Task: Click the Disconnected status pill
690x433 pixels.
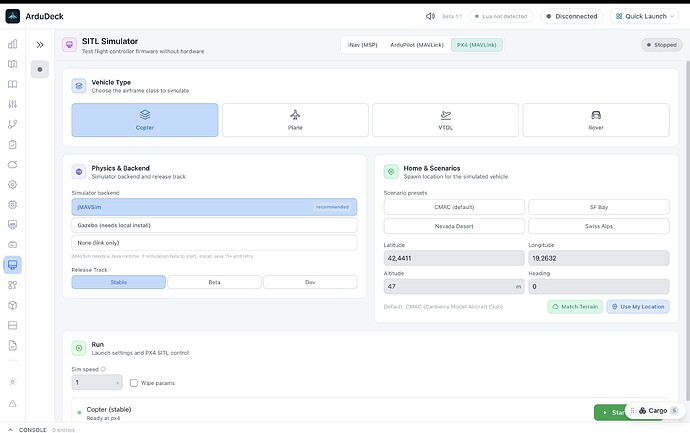Action: pos(572,16)
